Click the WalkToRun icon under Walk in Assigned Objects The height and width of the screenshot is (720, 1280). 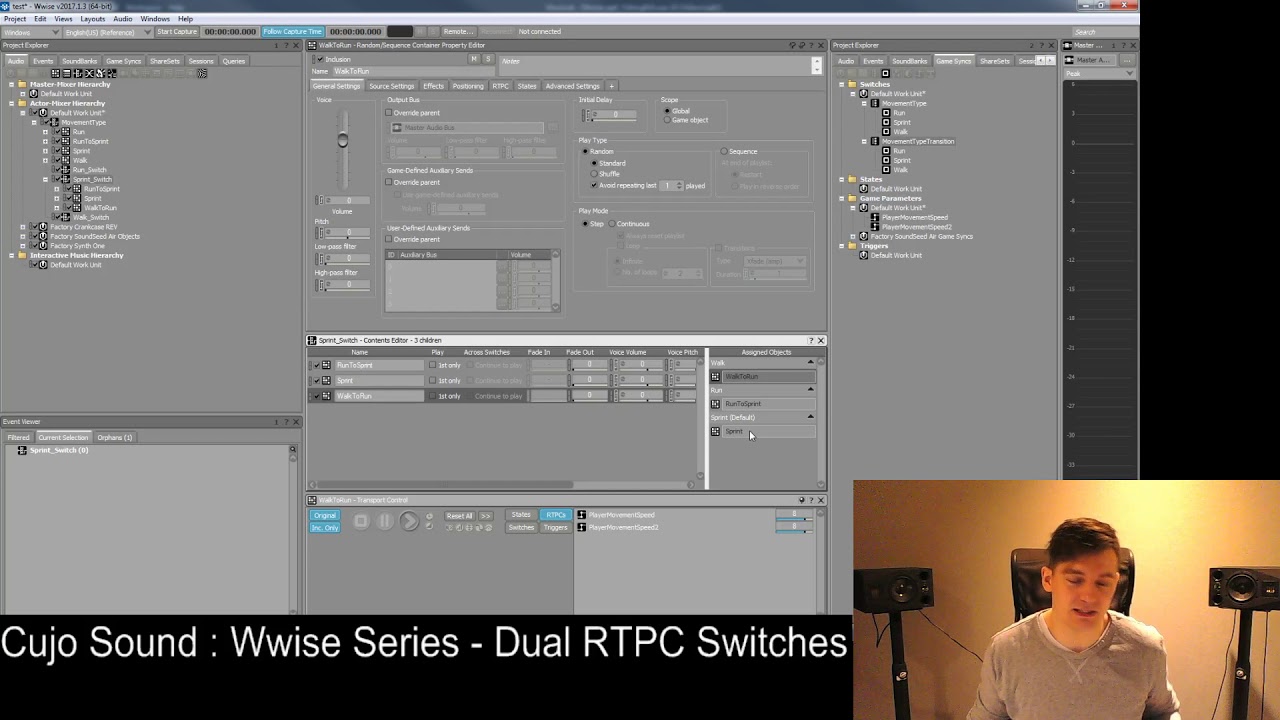(x=715, y=377)
